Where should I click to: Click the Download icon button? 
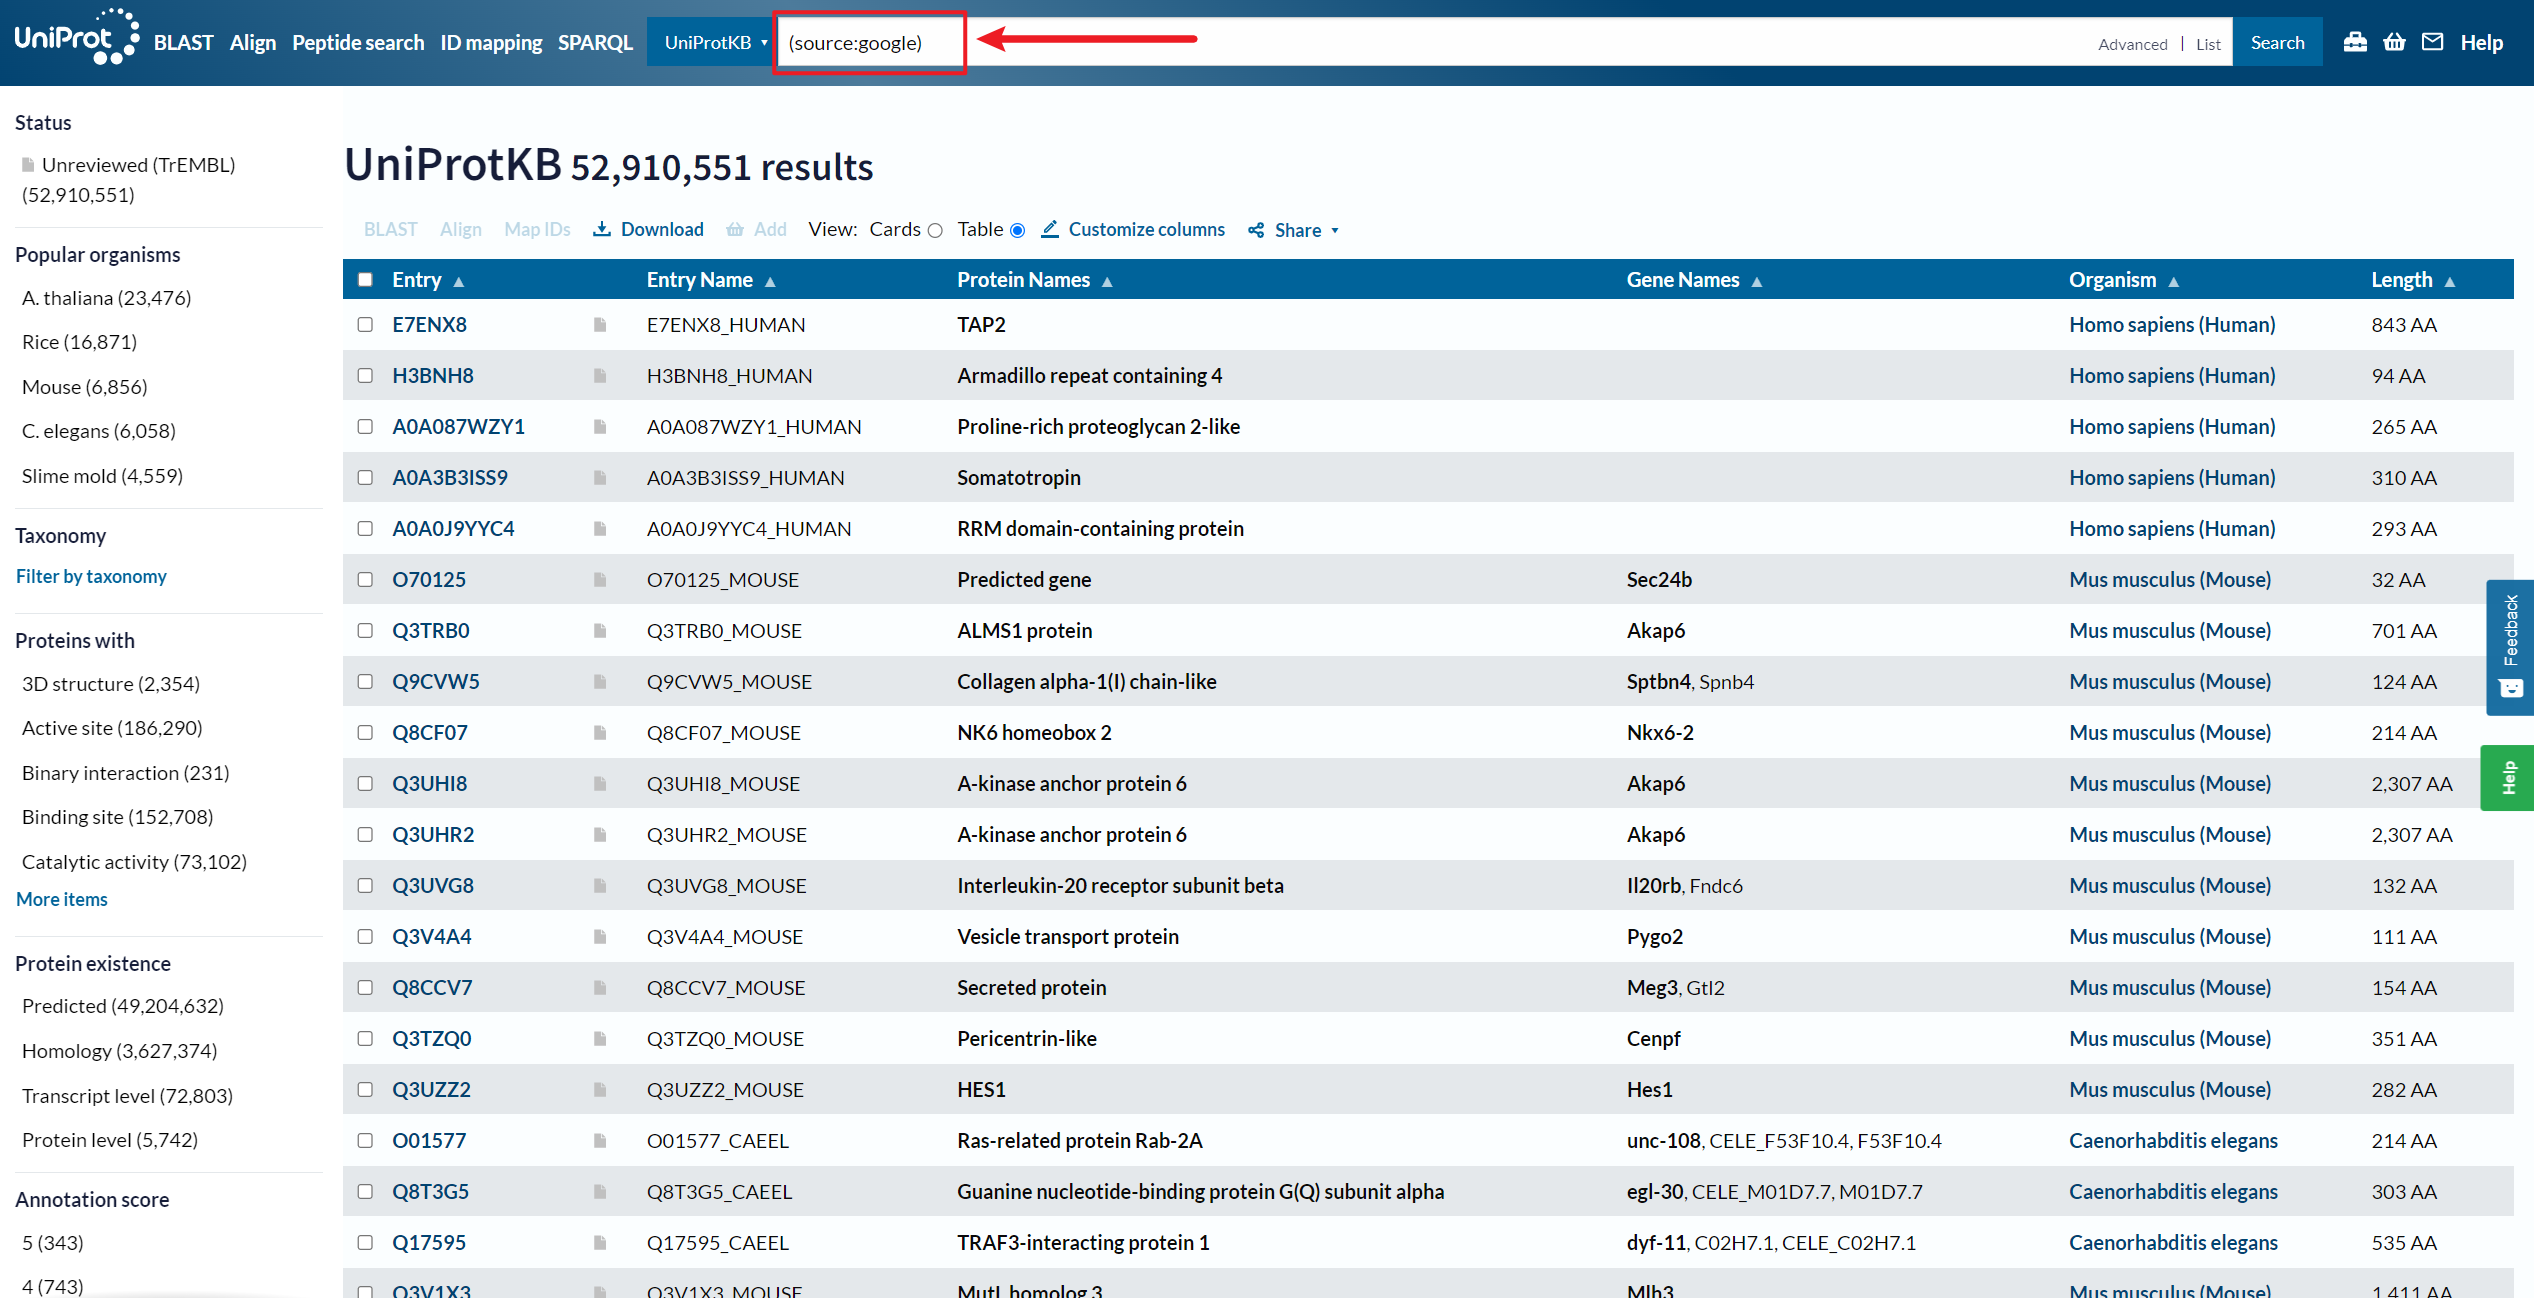[x=602, y=229]
